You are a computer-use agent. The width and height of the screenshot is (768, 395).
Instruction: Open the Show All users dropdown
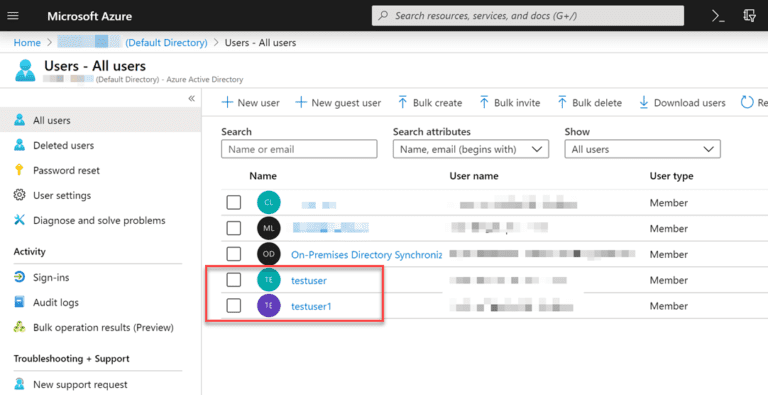point(642,149)
